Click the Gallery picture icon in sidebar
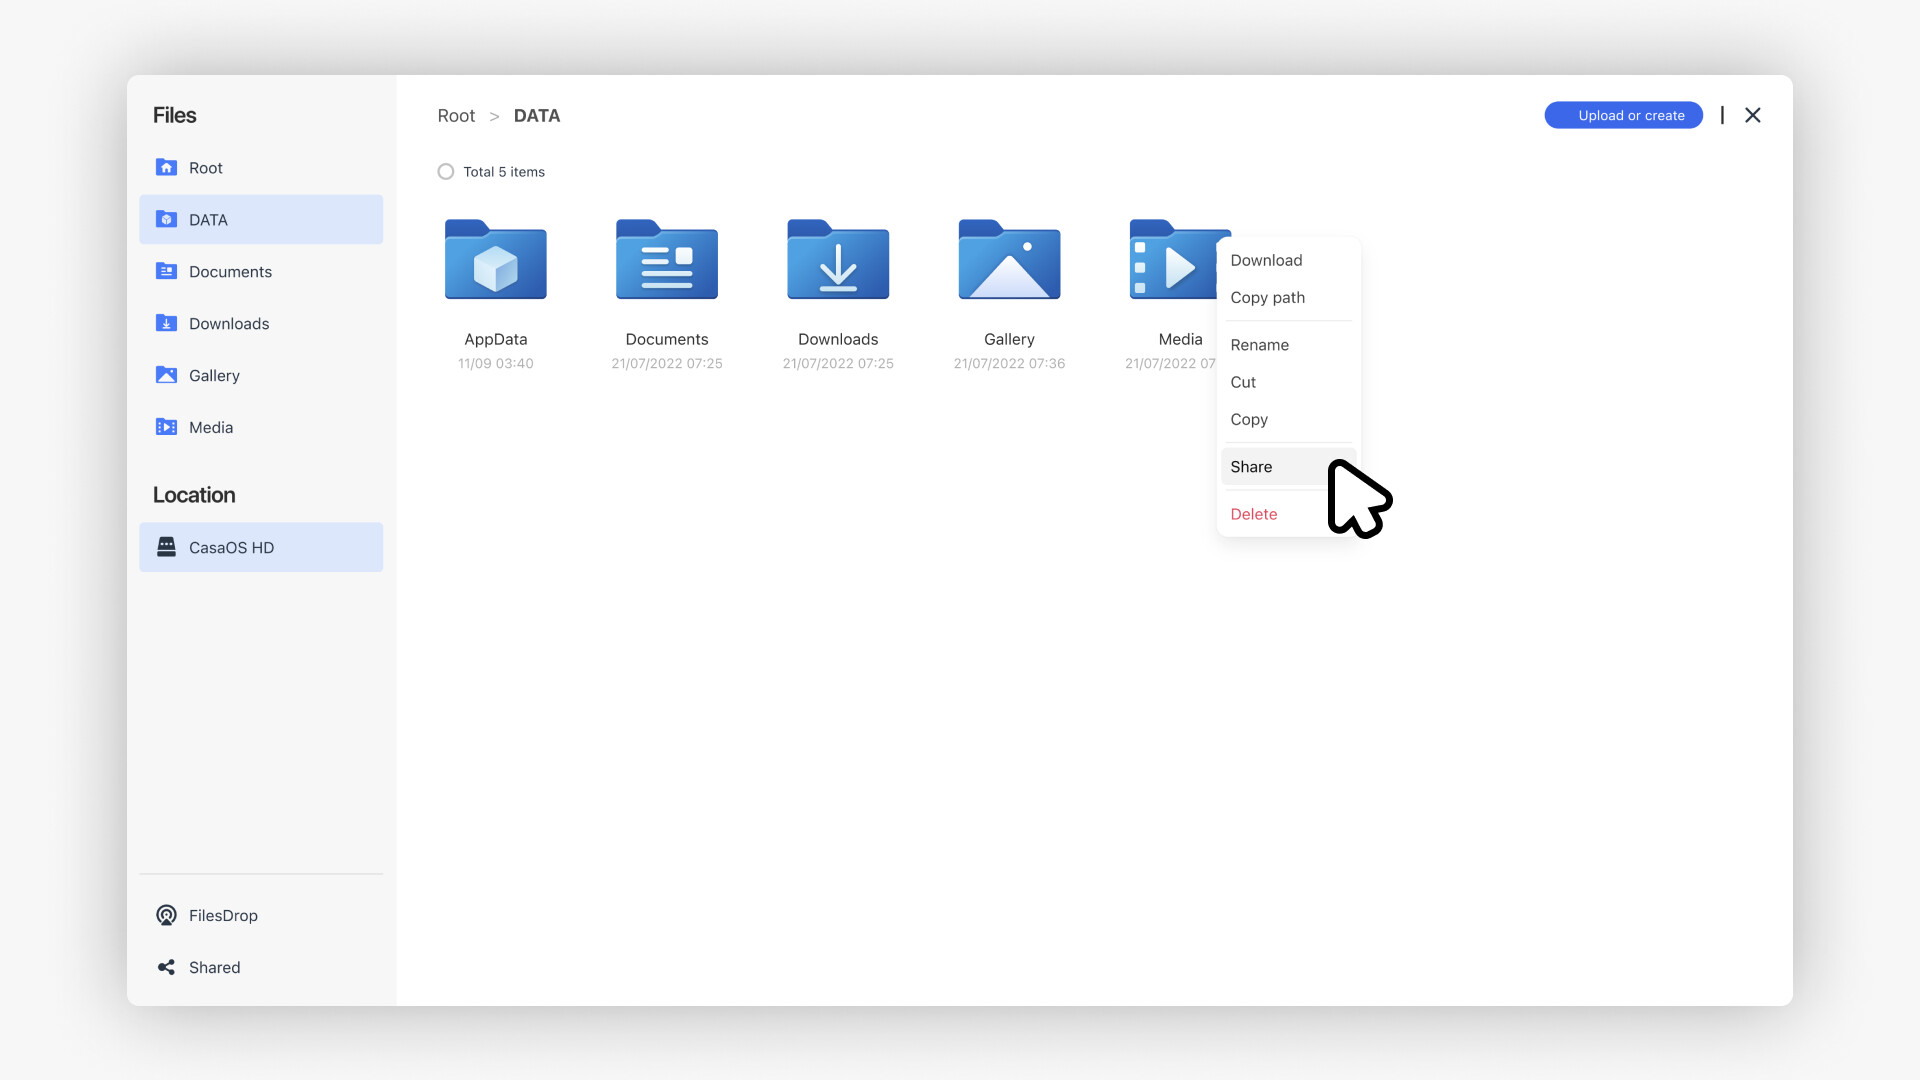Viewport: 1920px width, 1080px height. point(166,375)
